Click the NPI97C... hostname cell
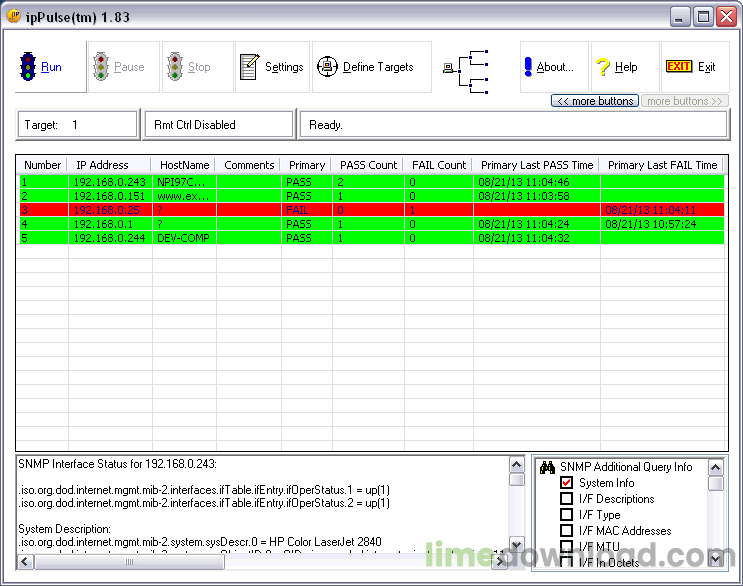743x586 pixels. tap(184, 182)
